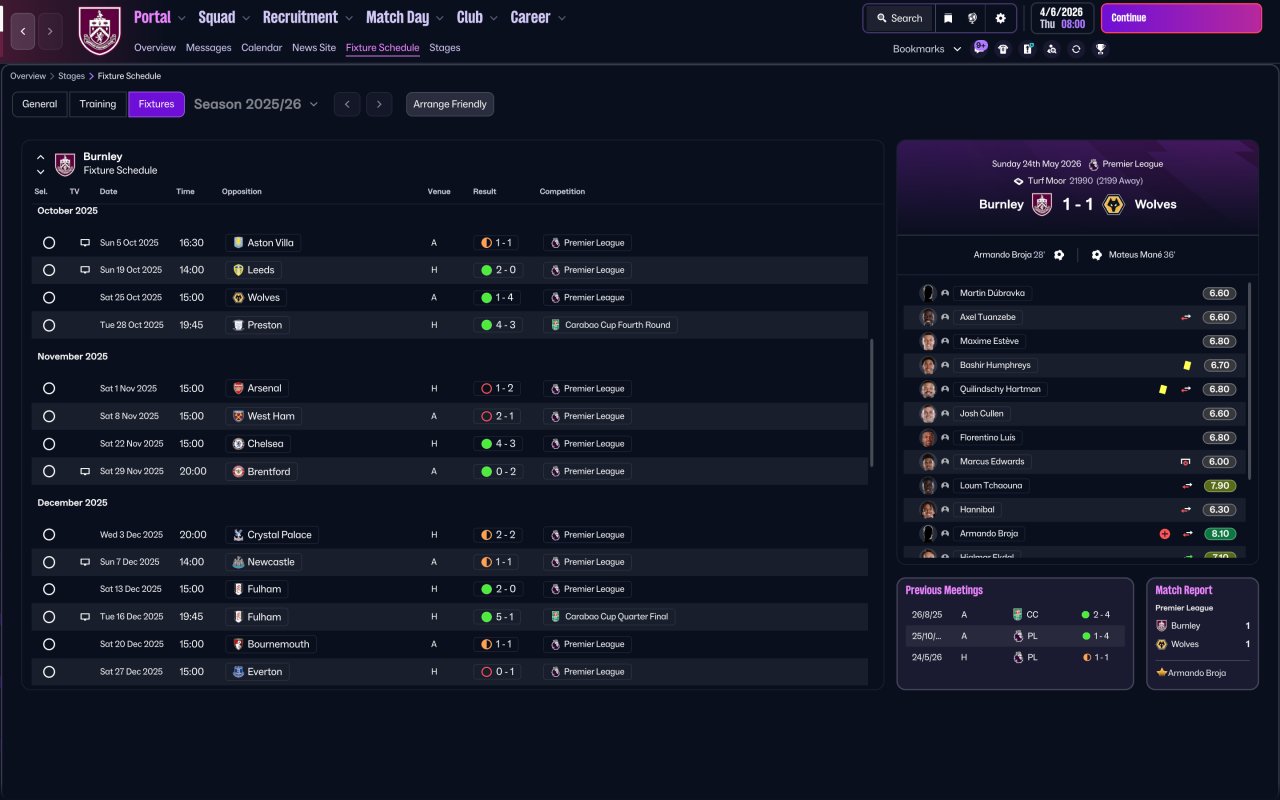
Task: Click the Wolves badge in the match header
Action: coord(1112,204)
